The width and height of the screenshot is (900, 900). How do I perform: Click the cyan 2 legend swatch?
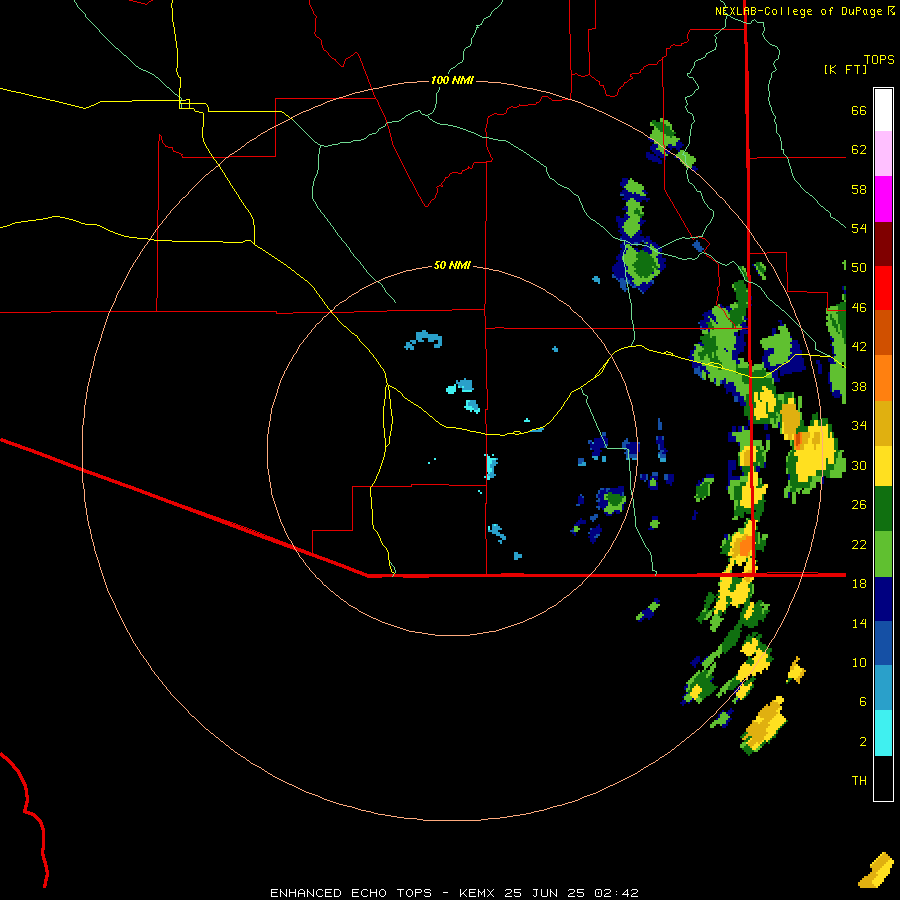(883, 733)
